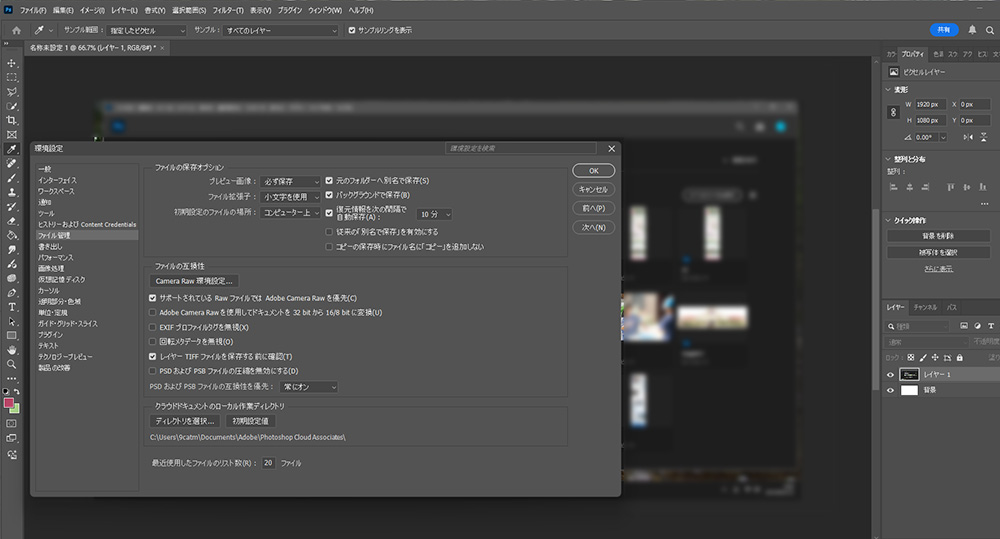Click the OK button in preferences
This screenshot has width=1000, height=539.
coord(593,170)
